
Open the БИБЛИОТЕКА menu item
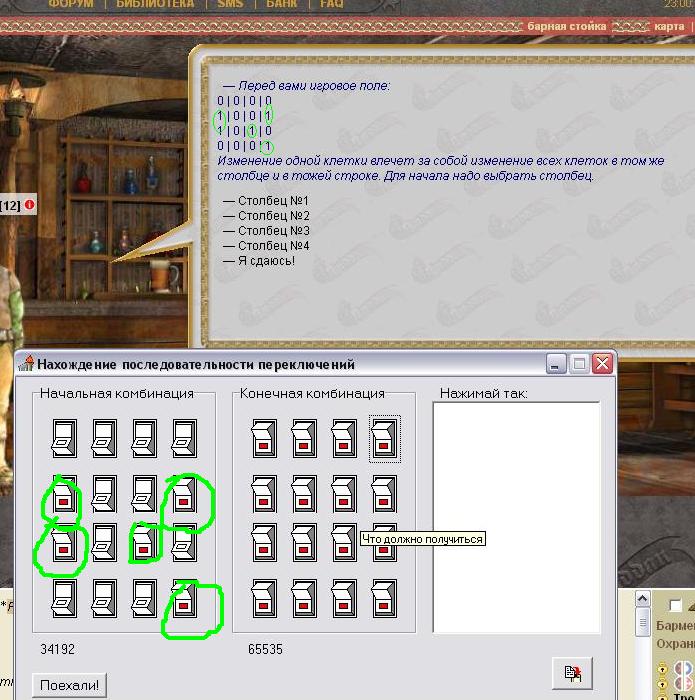tap(154, 4)
